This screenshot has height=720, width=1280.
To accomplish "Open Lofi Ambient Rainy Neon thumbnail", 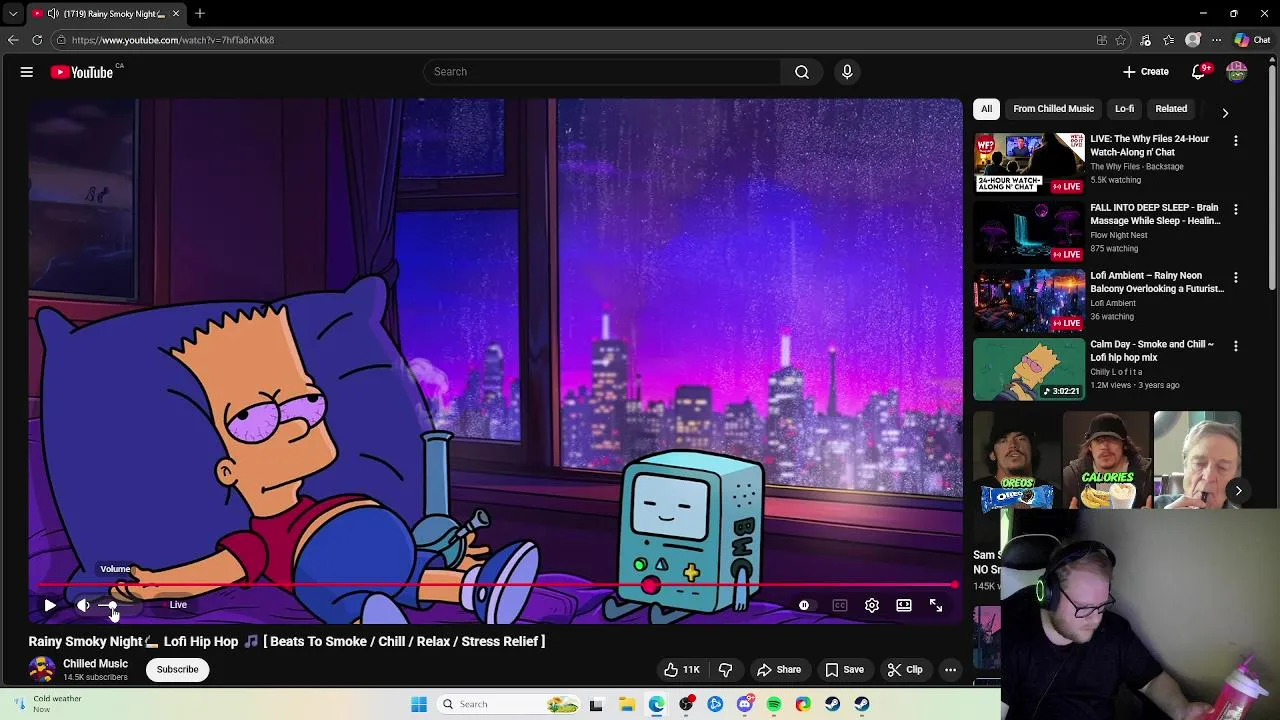I will click(x=1029, y=300).
